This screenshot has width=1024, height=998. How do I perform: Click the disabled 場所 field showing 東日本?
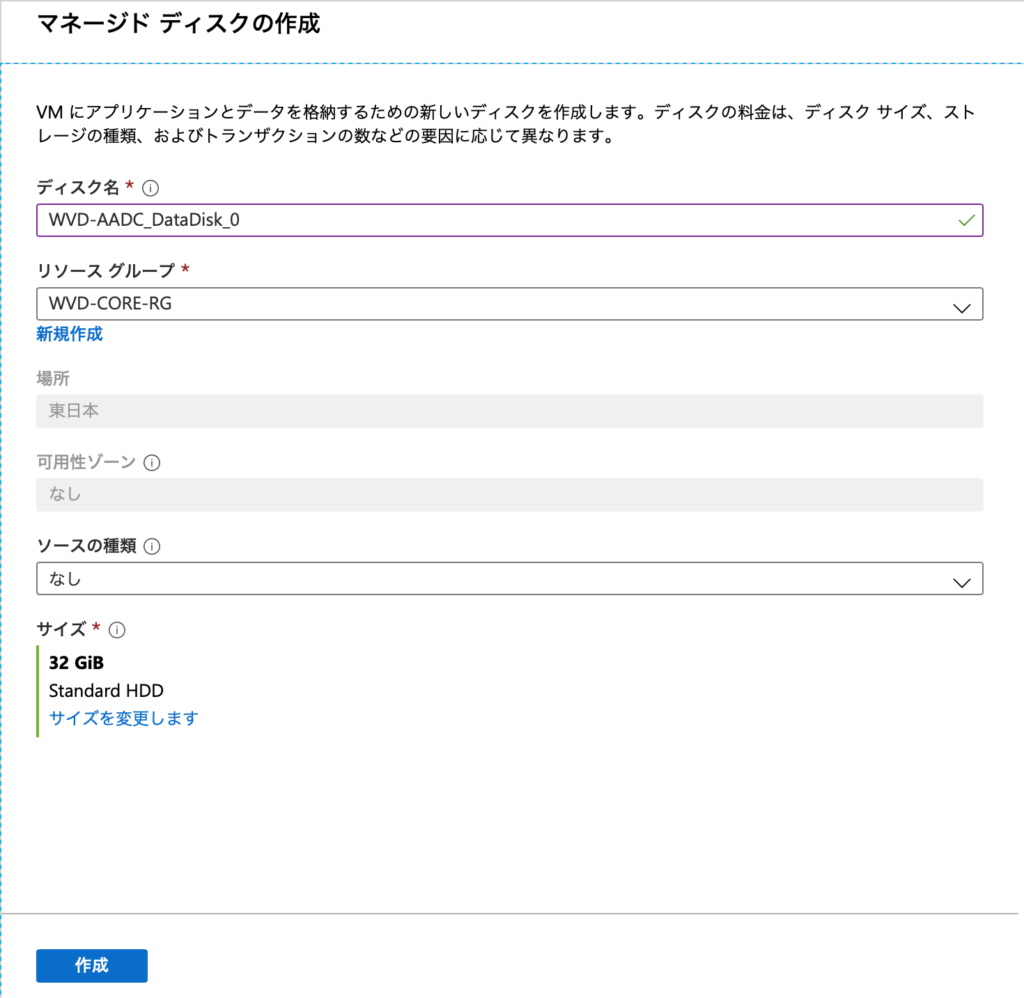509,411
